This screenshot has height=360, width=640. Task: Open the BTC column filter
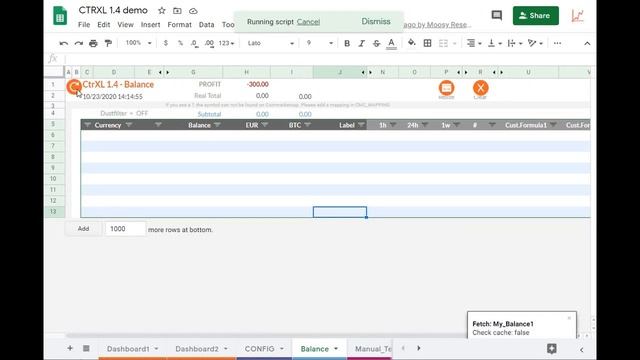coord(308,125)
